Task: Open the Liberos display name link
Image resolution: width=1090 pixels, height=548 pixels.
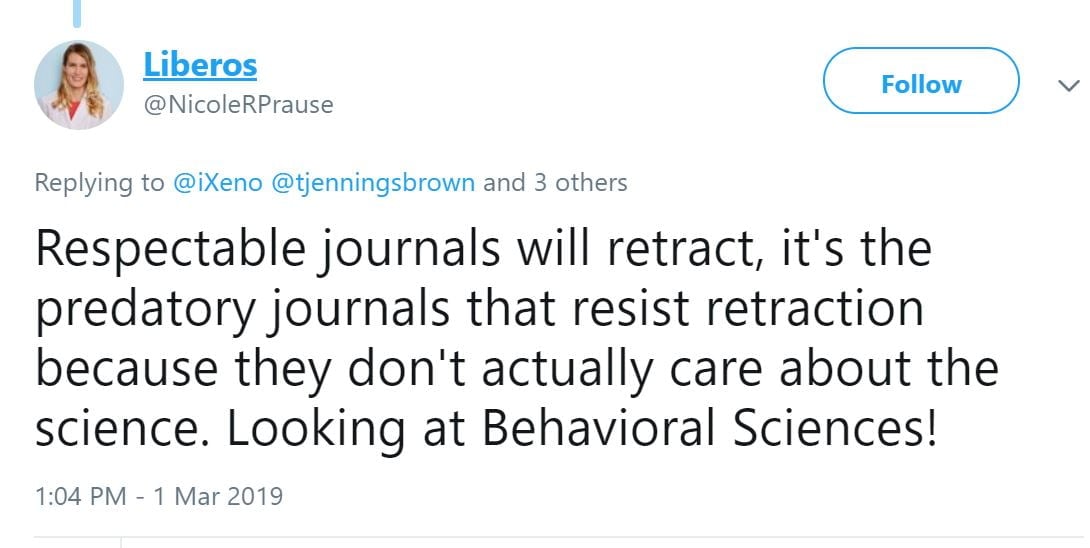Action: click(x=200, y=65)
